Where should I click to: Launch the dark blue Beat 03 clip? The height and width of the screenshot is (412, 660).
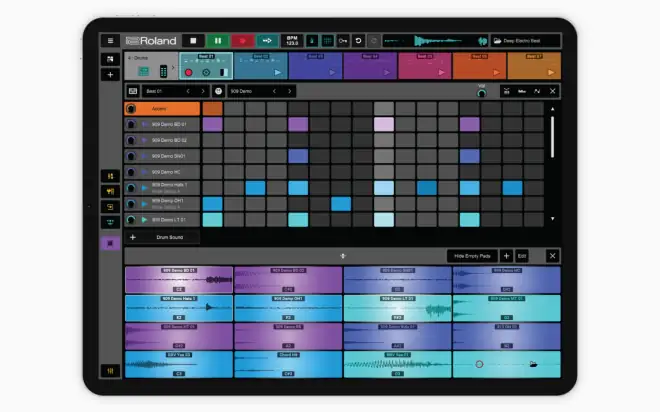pyautogui.click(x=332, y=72)
